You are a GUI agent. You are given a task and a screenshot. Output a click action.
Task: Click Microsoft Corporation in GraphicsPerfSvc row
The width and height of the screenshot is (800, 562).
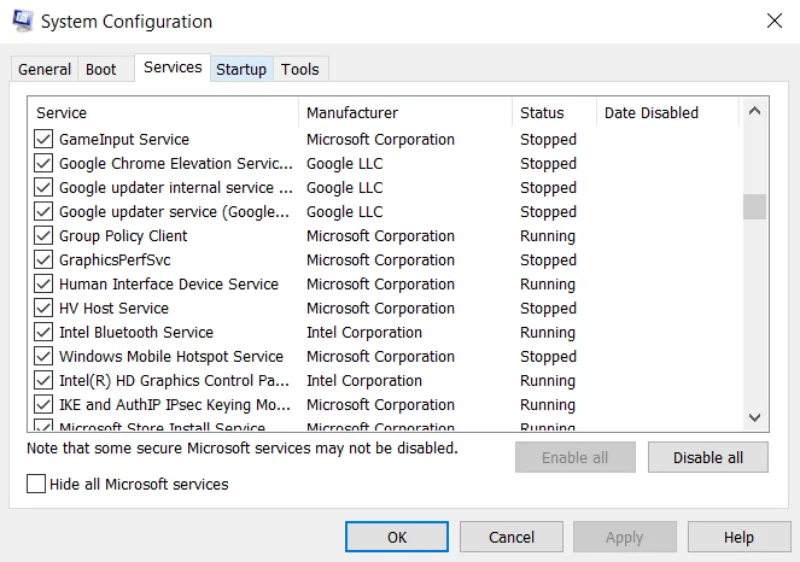point(380,260)
